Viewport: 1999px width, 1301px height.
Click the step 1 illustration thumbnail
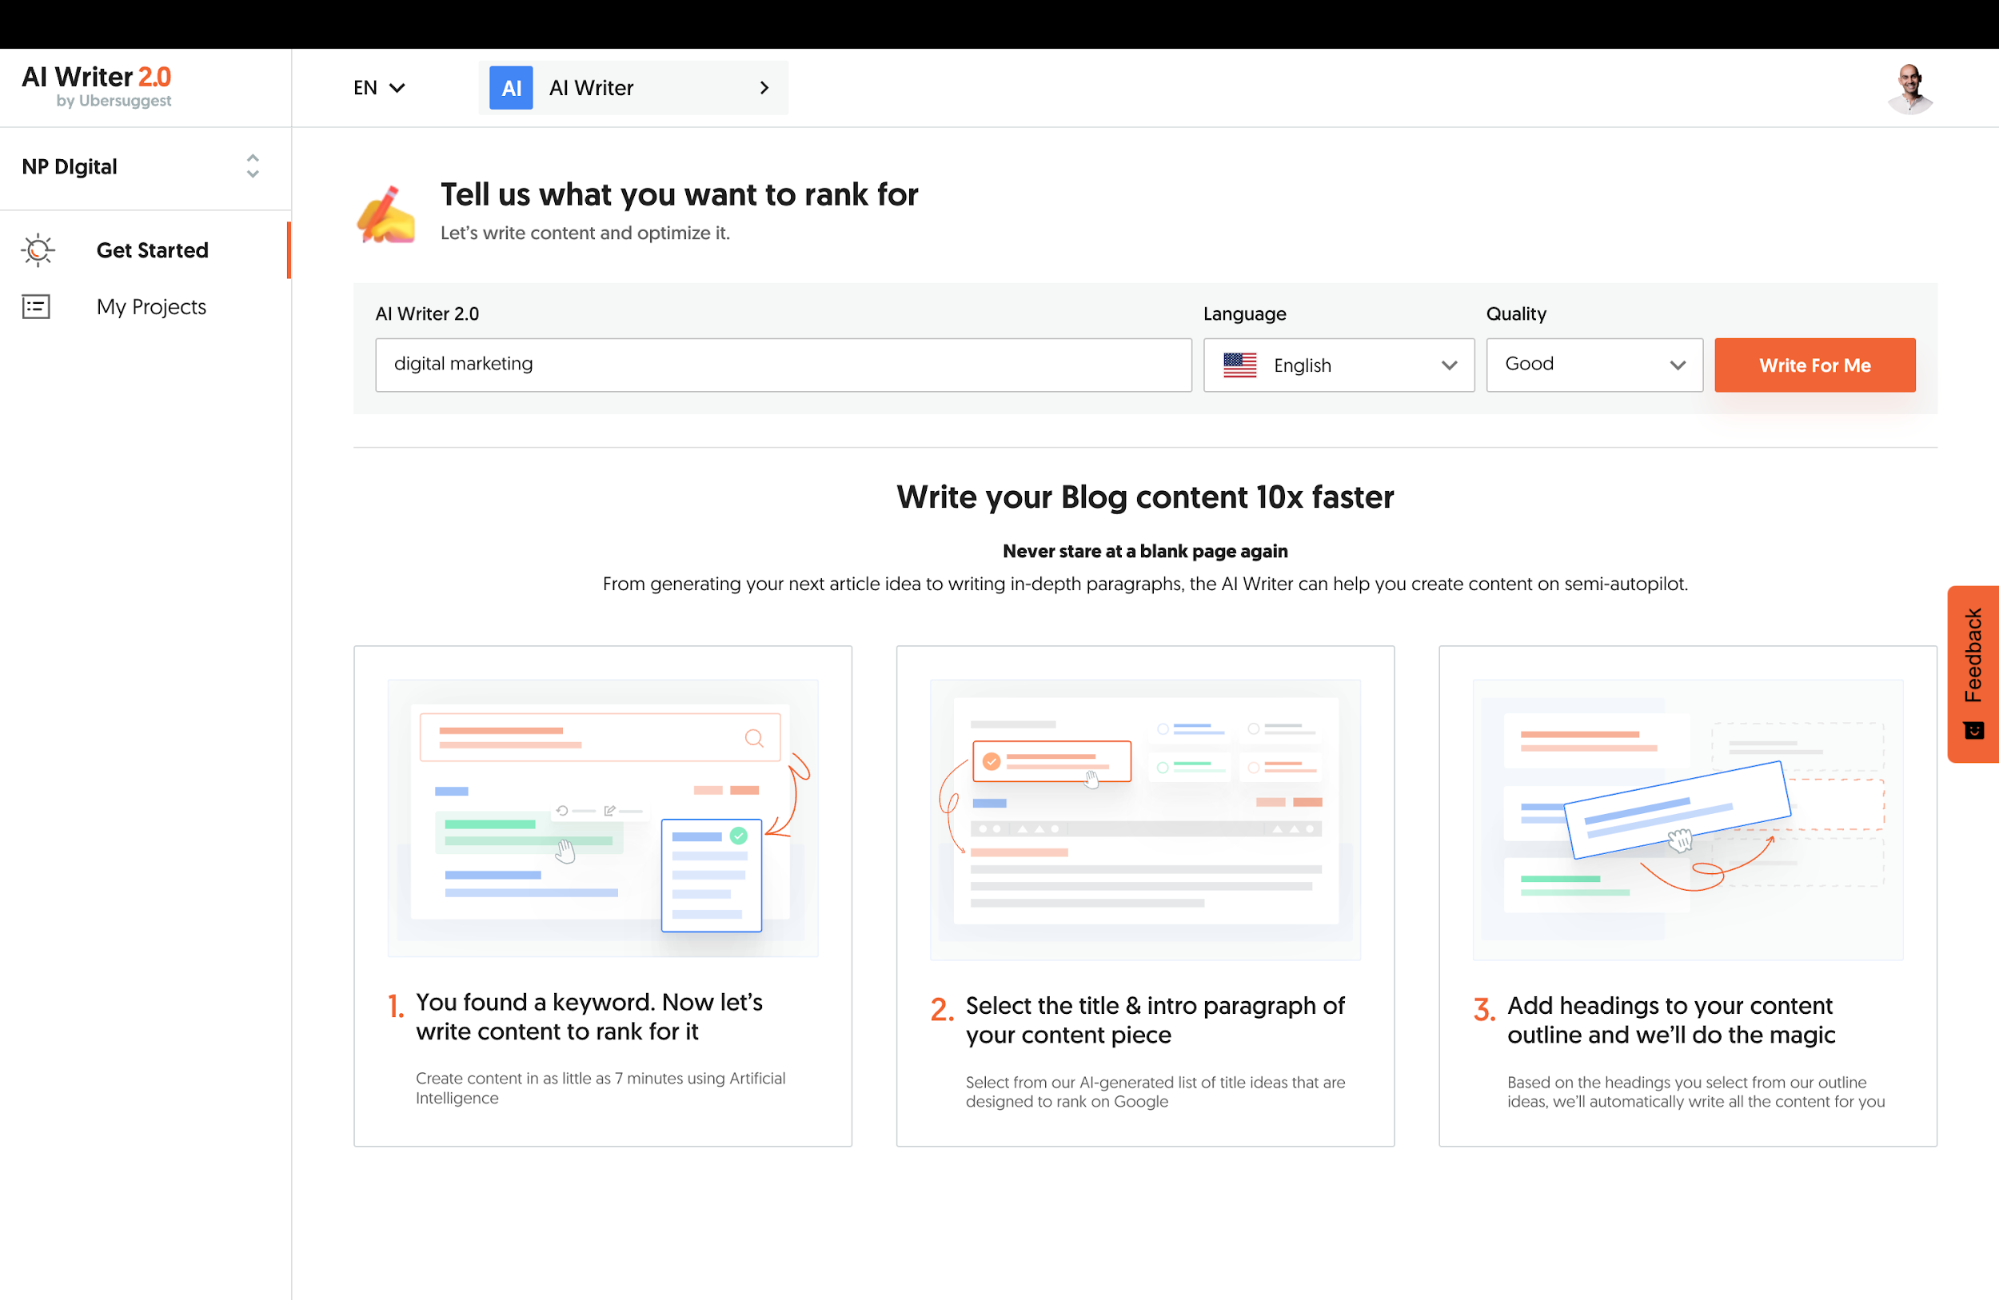(602, 816)
